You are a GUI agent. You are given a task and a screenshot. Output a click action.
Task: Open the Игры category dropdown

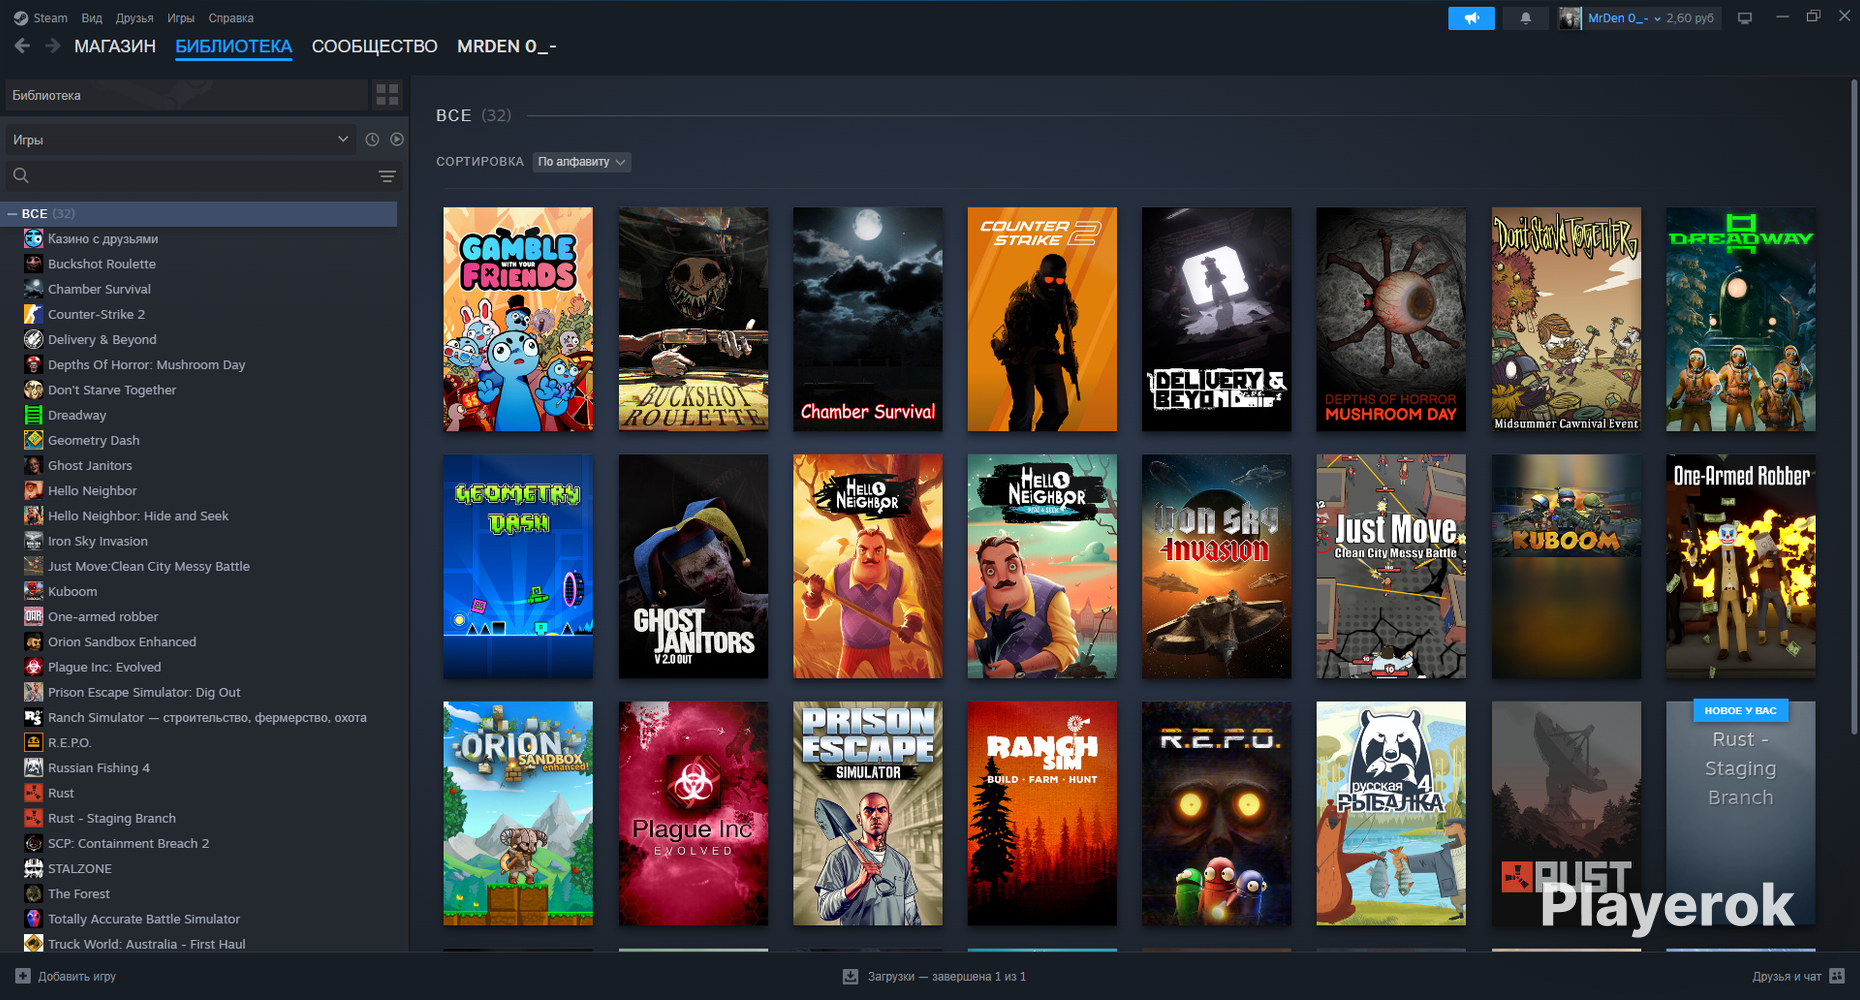(x=180, y=140)
